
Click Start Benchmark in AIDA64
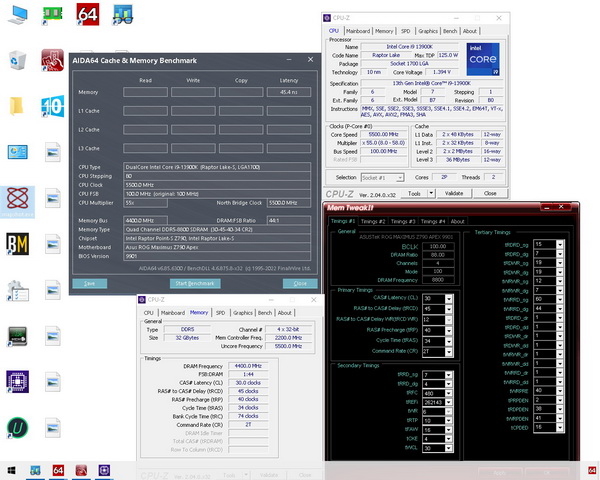195,283
